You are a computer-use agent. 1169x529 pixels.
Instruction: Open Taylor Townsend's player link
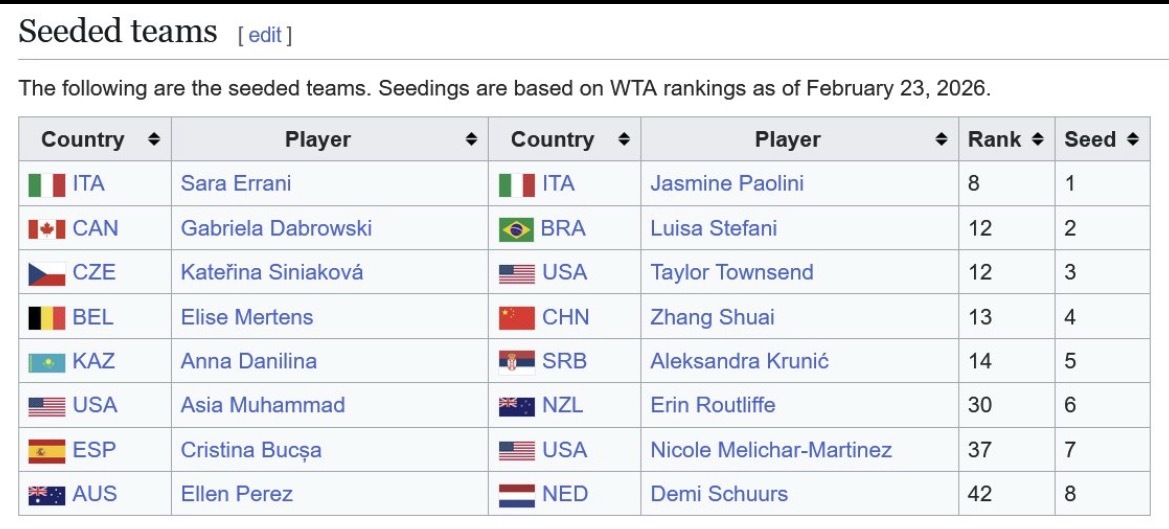tap(731, 272)
